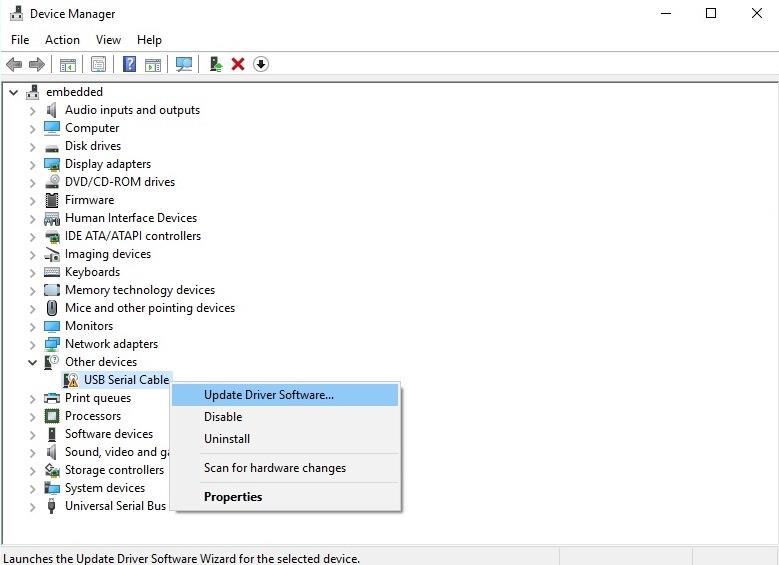Click the Back arrow toolbar icon
Viewport: 779px width, 565px height.
[14, 64]
